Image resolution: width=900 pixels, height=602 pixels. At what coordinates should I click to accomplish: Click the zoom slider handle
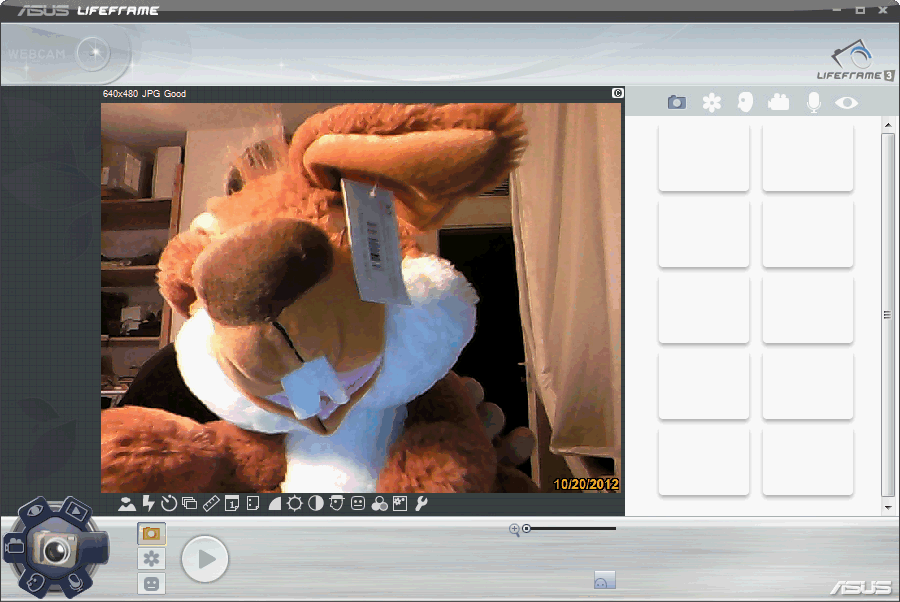click(526, 529)
